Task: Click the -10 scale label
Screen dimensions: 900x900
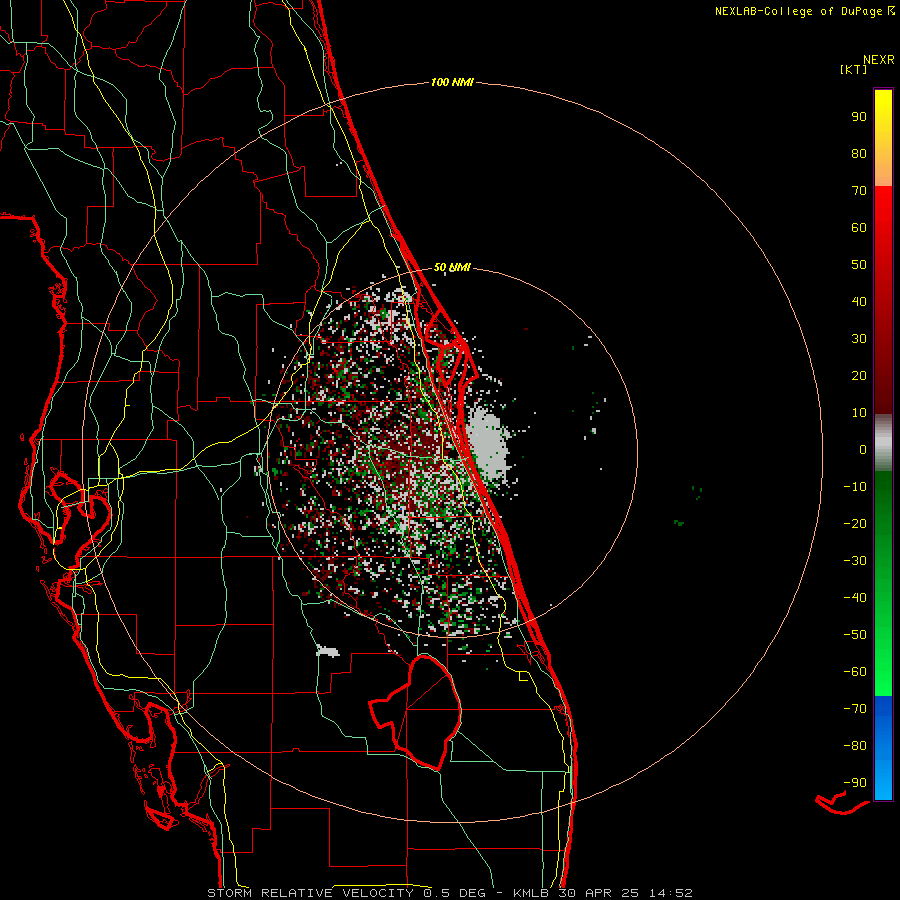Action: (855, 487)
